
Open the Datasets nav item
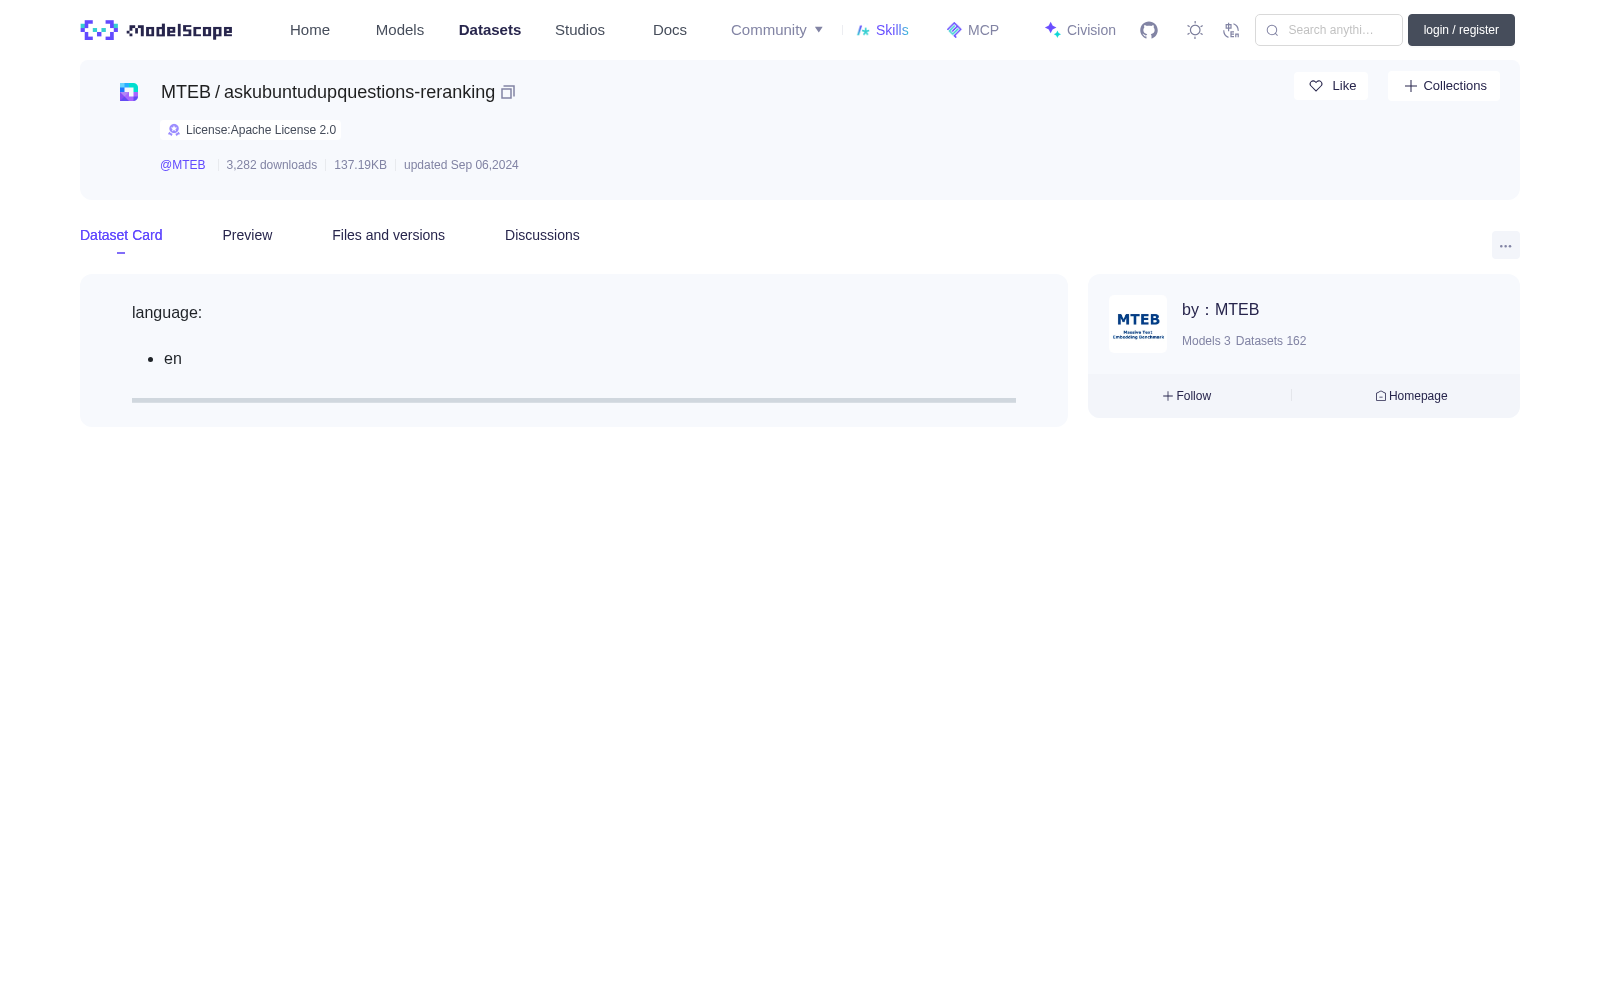[x=490, y=30]
